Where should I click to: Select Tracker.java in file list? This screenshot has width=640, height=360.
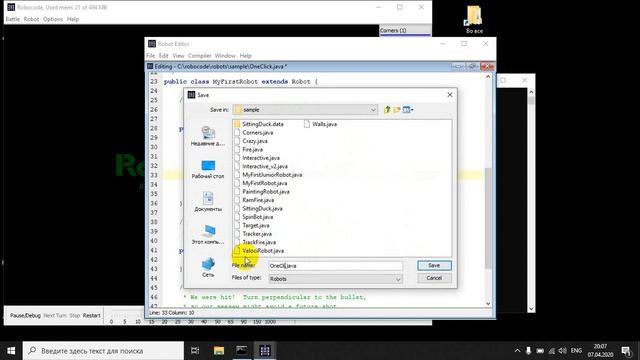[x=253, y=234]
